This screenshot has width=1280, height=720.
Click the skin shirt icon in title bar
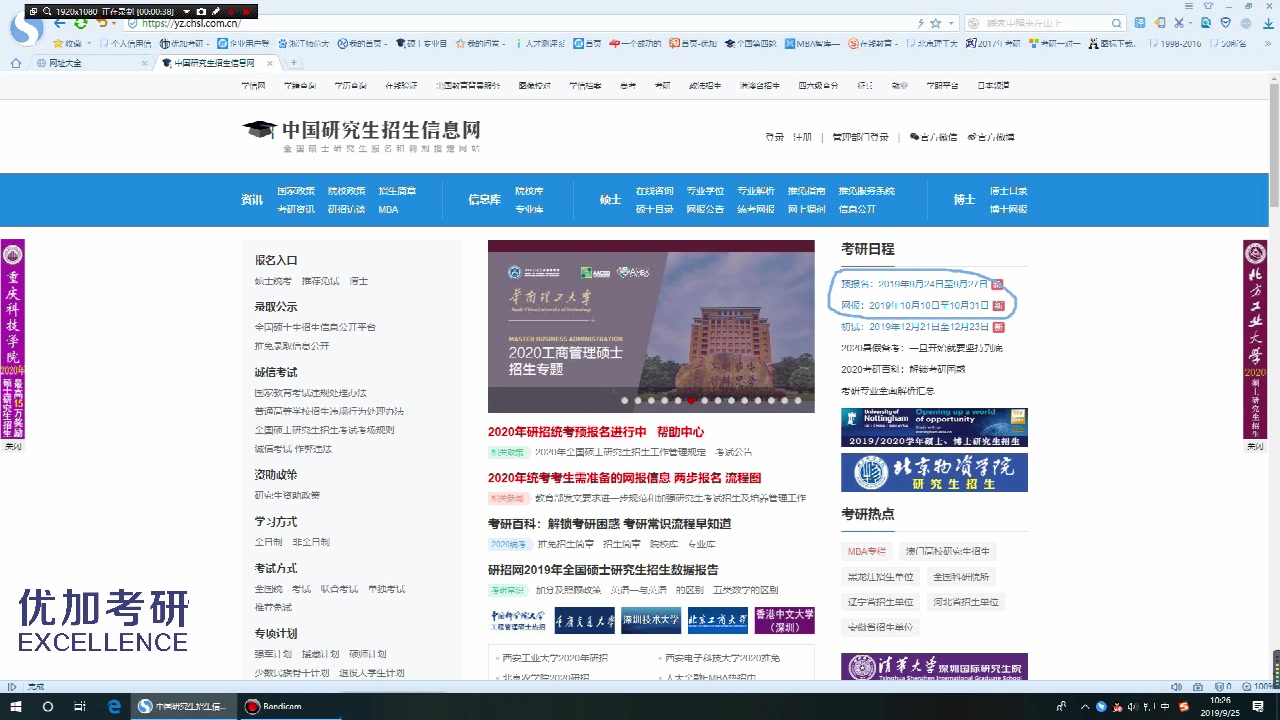click(1207, 5)
